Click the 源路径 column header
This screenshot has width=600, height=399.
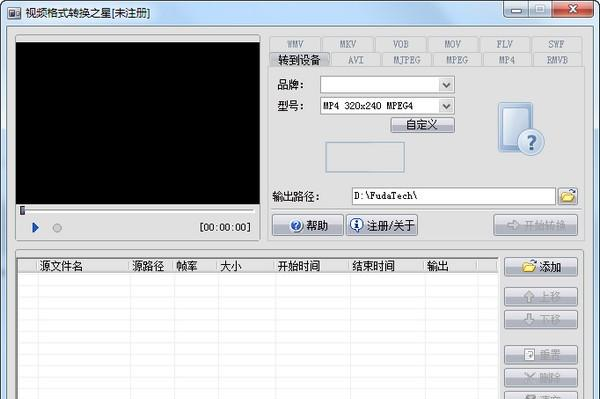(152, 266)
